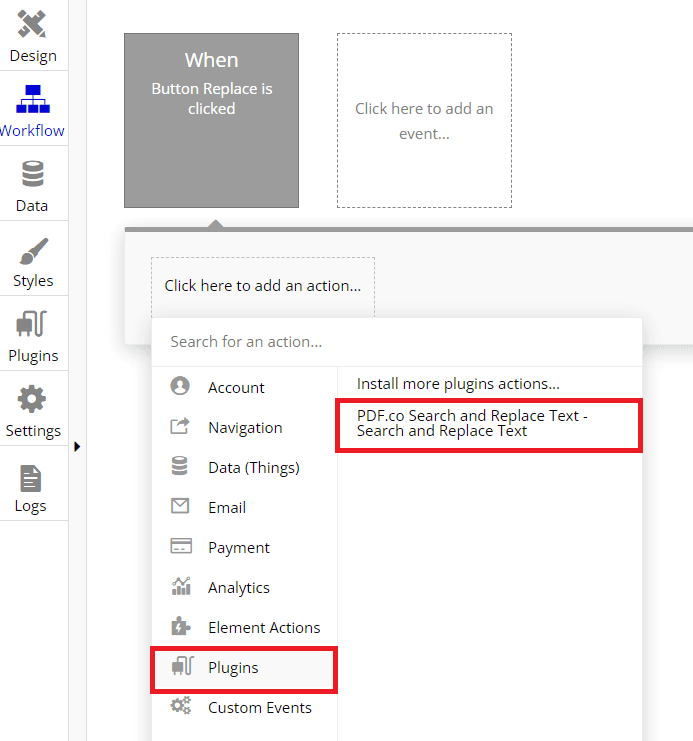The height and width of the screenshot is (741, 693).
Task: Click the Account category user icon
Action: tap(180, 387)
